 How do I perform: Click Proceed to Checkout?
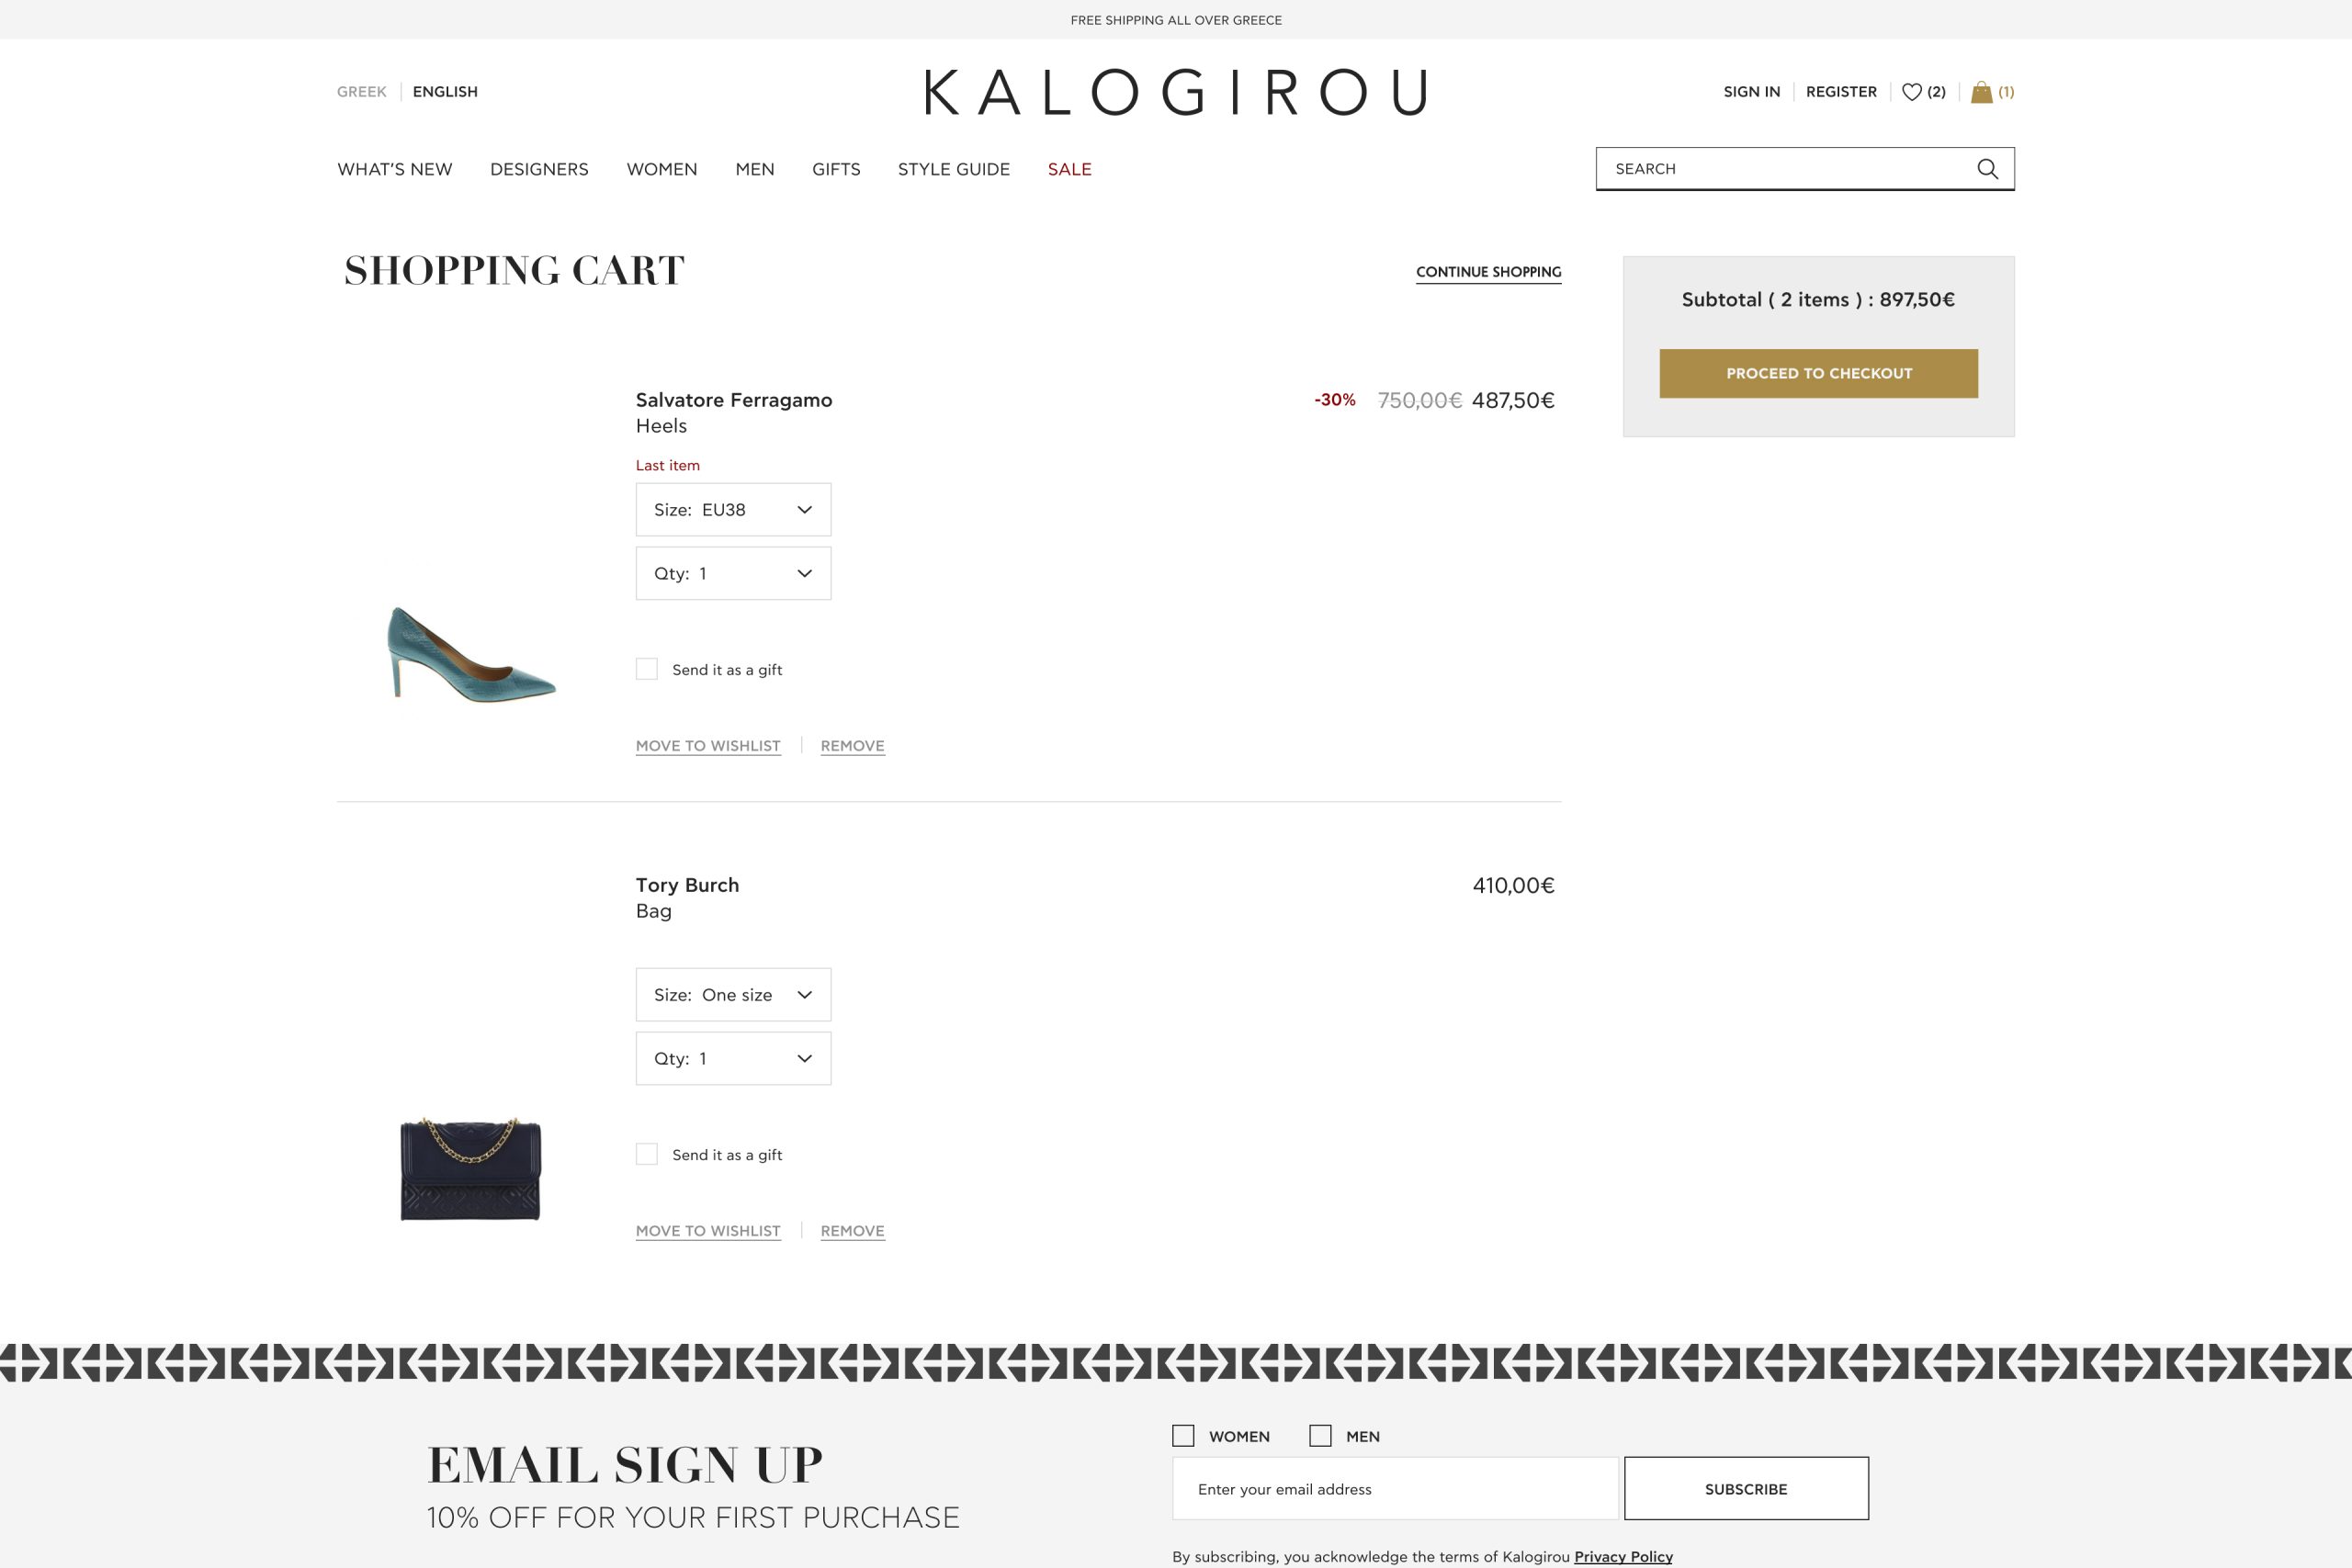point(1818,373)
